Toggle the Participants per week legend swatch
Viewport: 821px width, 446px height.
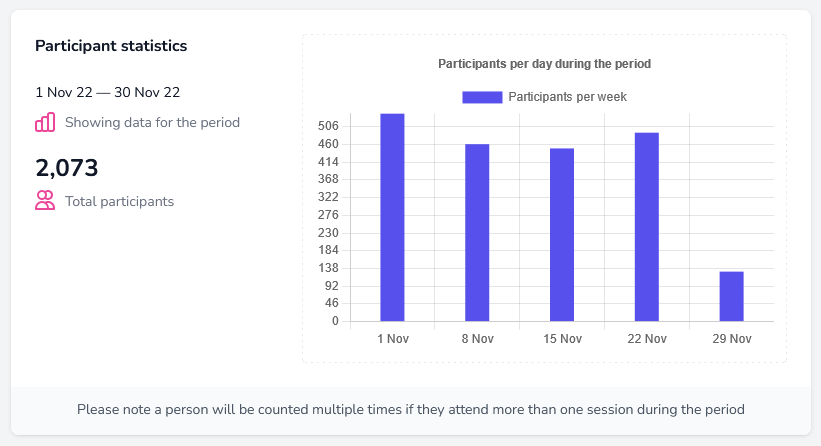click(481, 97)
